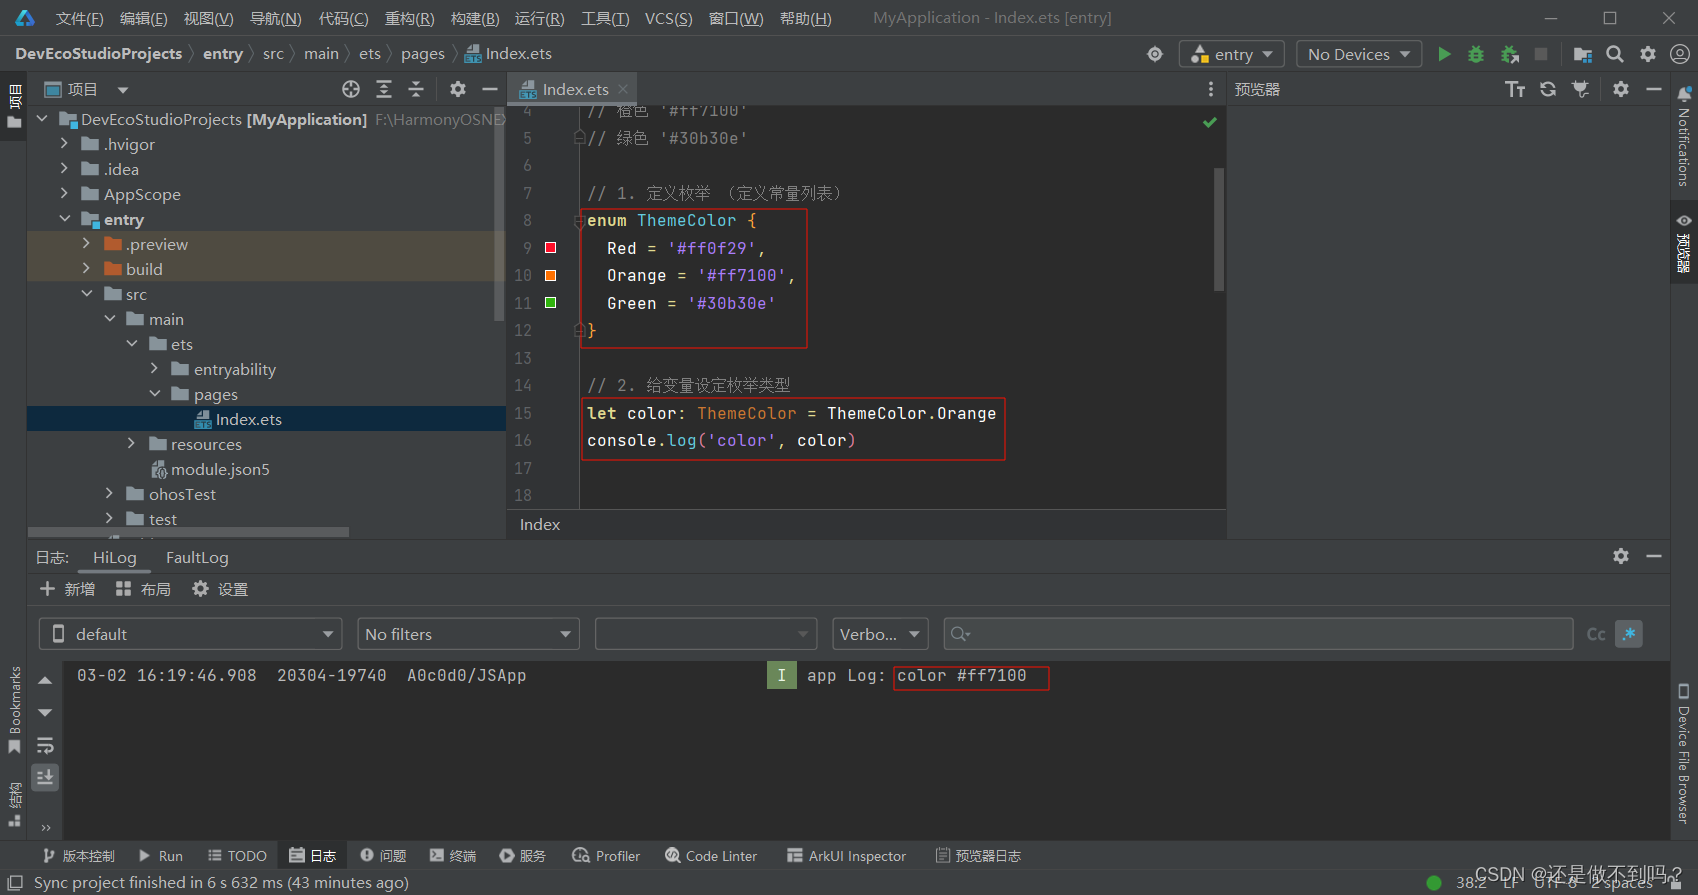
Task: Expand all icon in project panel toolbar
Action: point(384,89)
